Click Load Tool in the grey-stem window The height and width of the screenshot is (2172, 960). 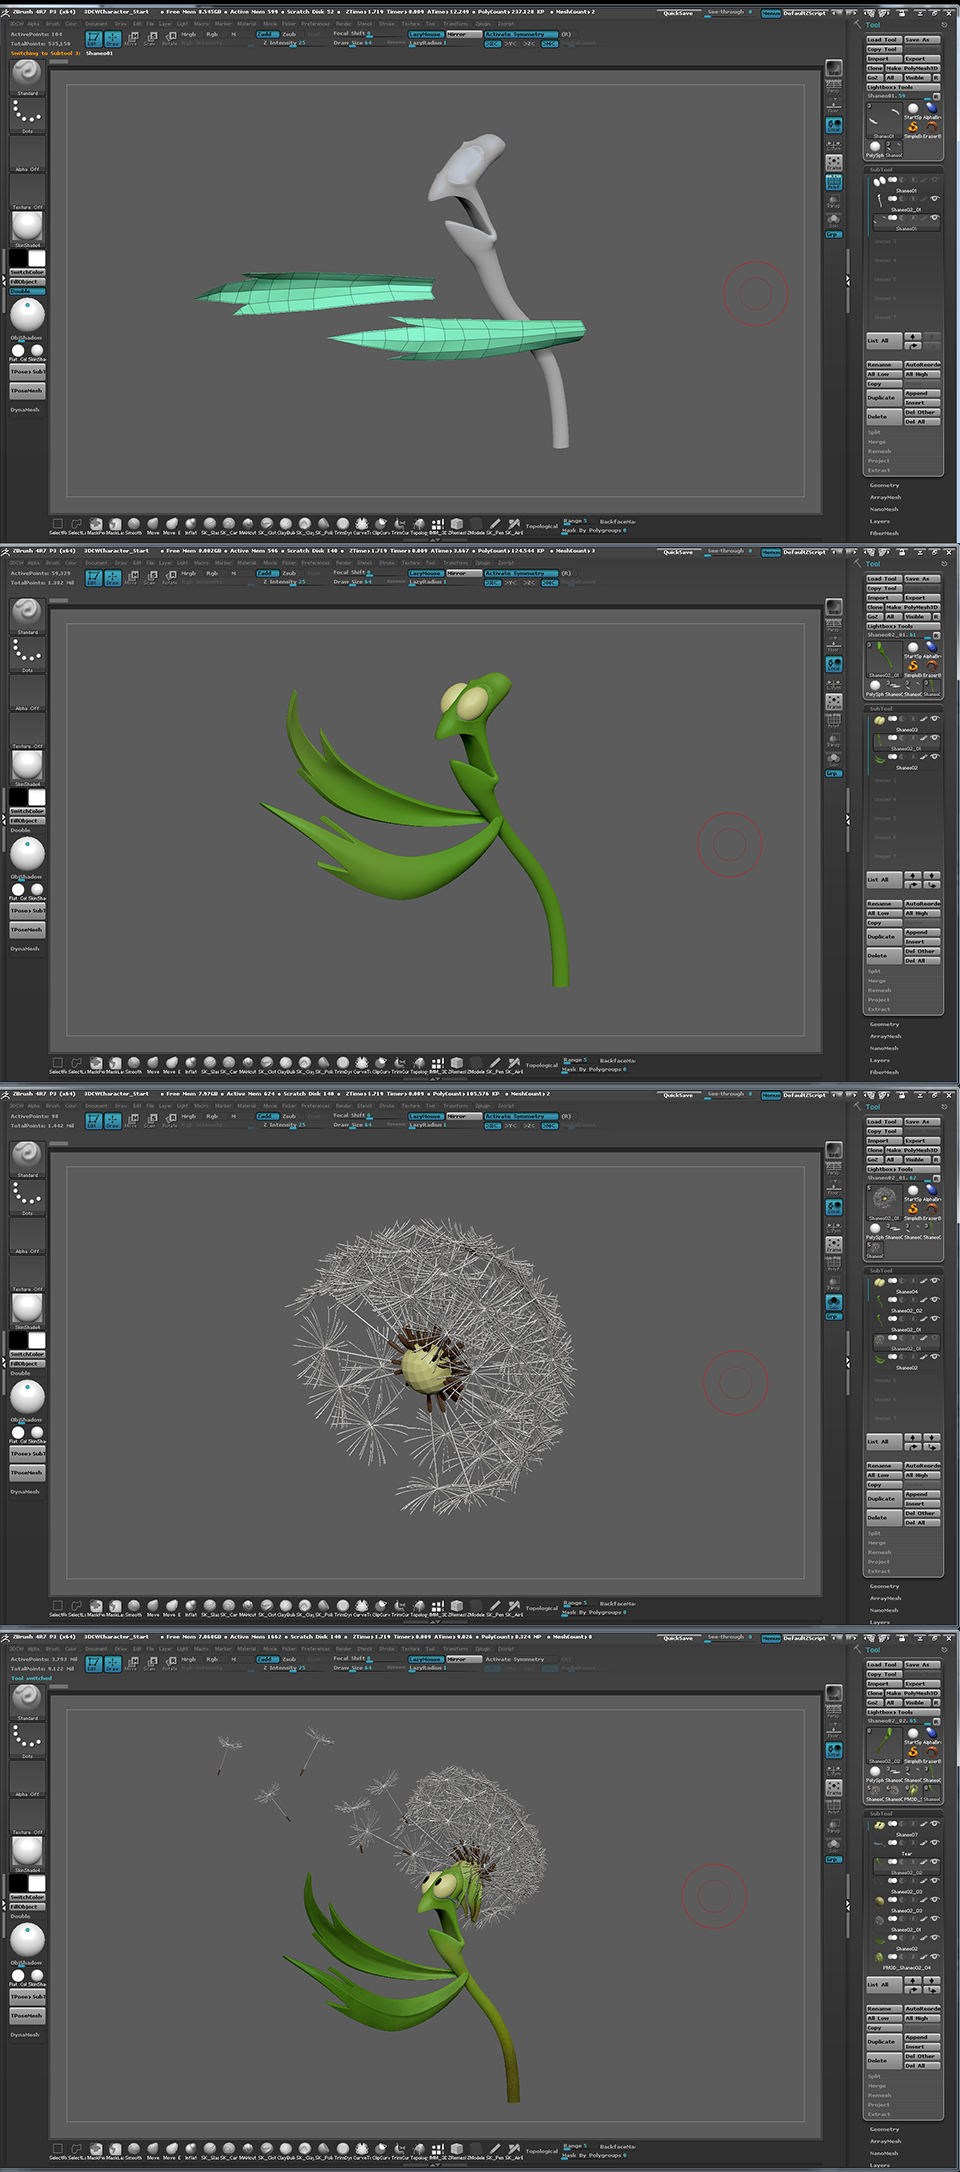[884, 40]
